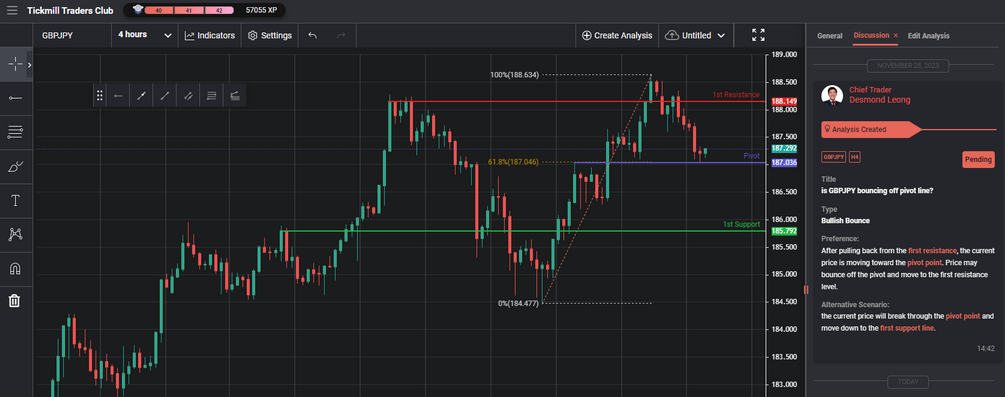
Task: Select the trend line with endpoints tool
Action: click(x=142, y=96)
